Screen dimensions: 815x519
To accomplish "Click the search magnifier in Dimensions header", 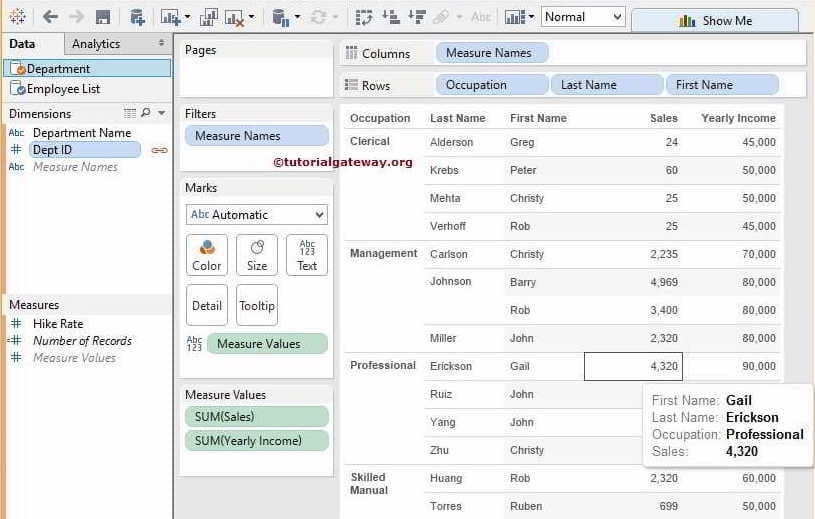I will (146, 113).
